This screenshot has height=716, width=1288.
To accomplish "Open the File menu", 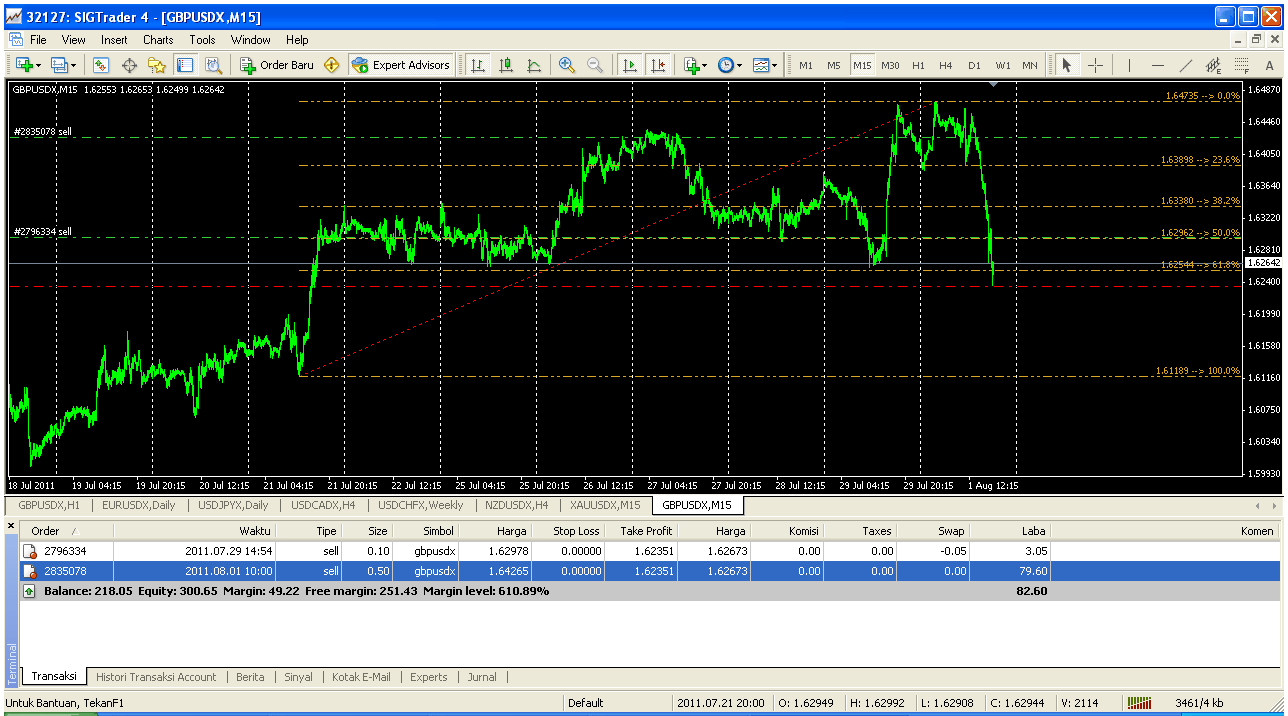I will pyautogui.click(x=38, y=40).
